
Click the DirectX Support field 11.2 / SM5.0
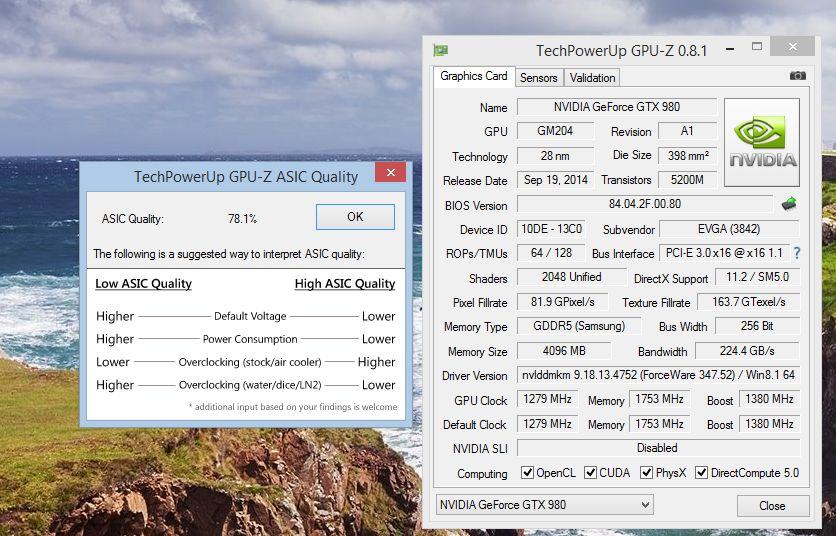point(757,277)
